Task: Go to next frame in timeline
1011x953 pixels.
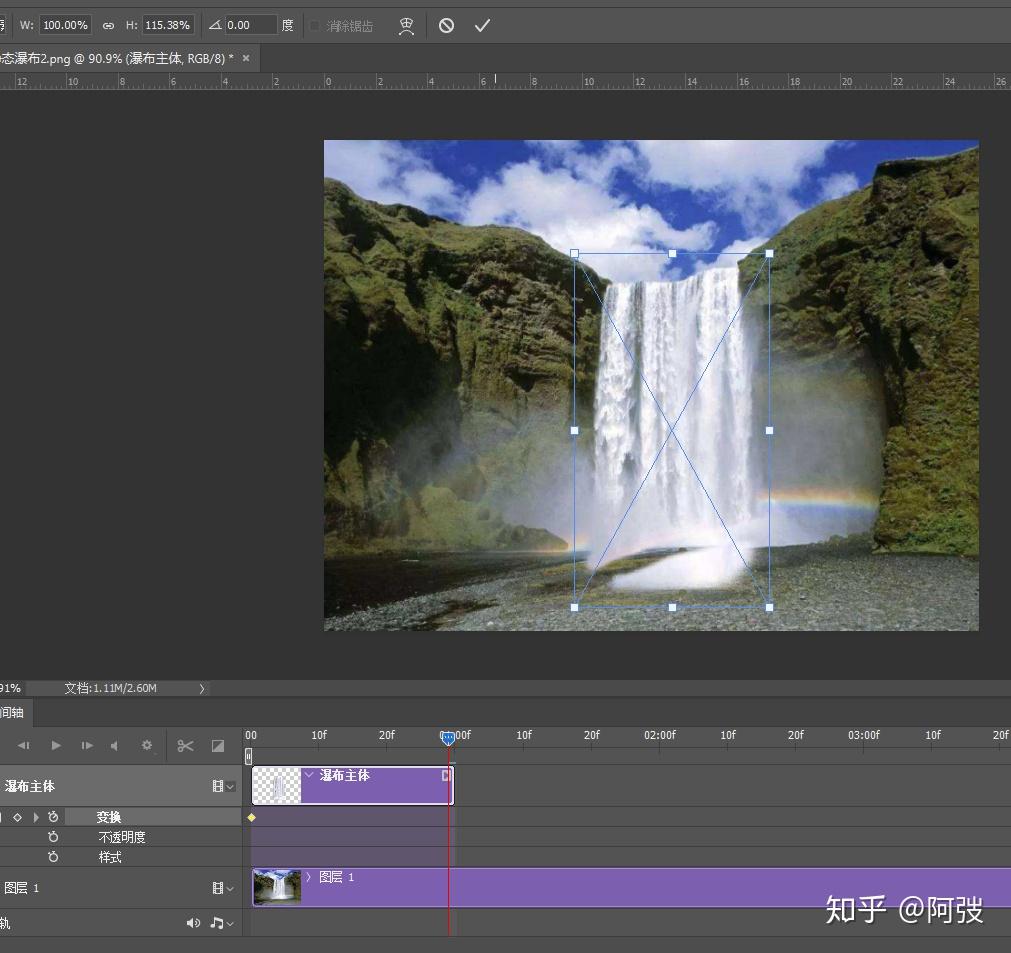Action: 86,745
